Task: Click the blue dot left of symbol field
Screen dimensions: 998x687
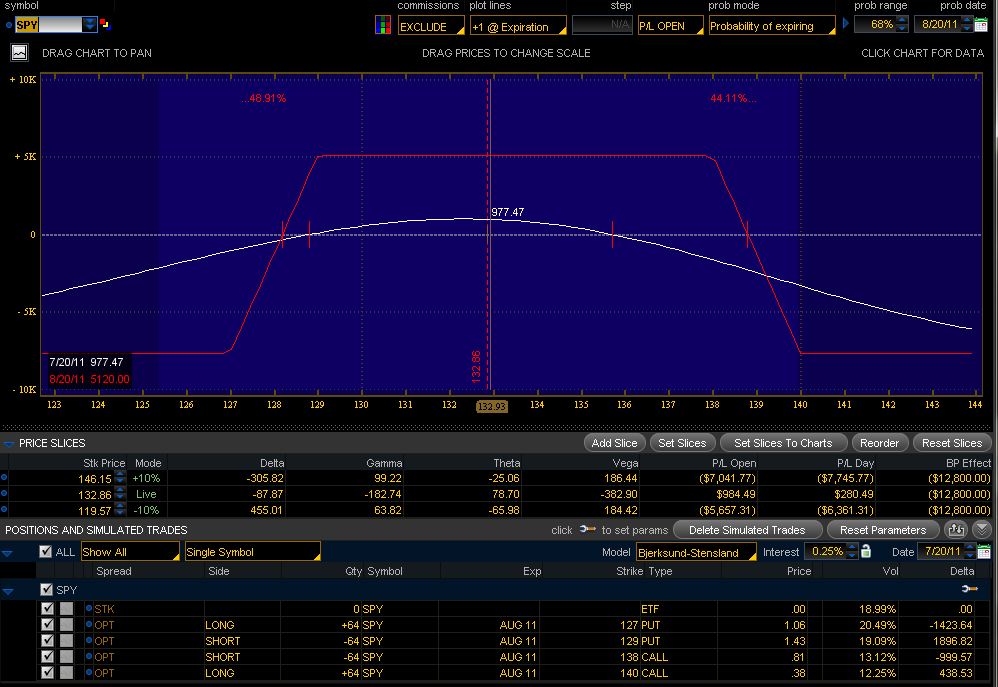Action: coord(8,25)
